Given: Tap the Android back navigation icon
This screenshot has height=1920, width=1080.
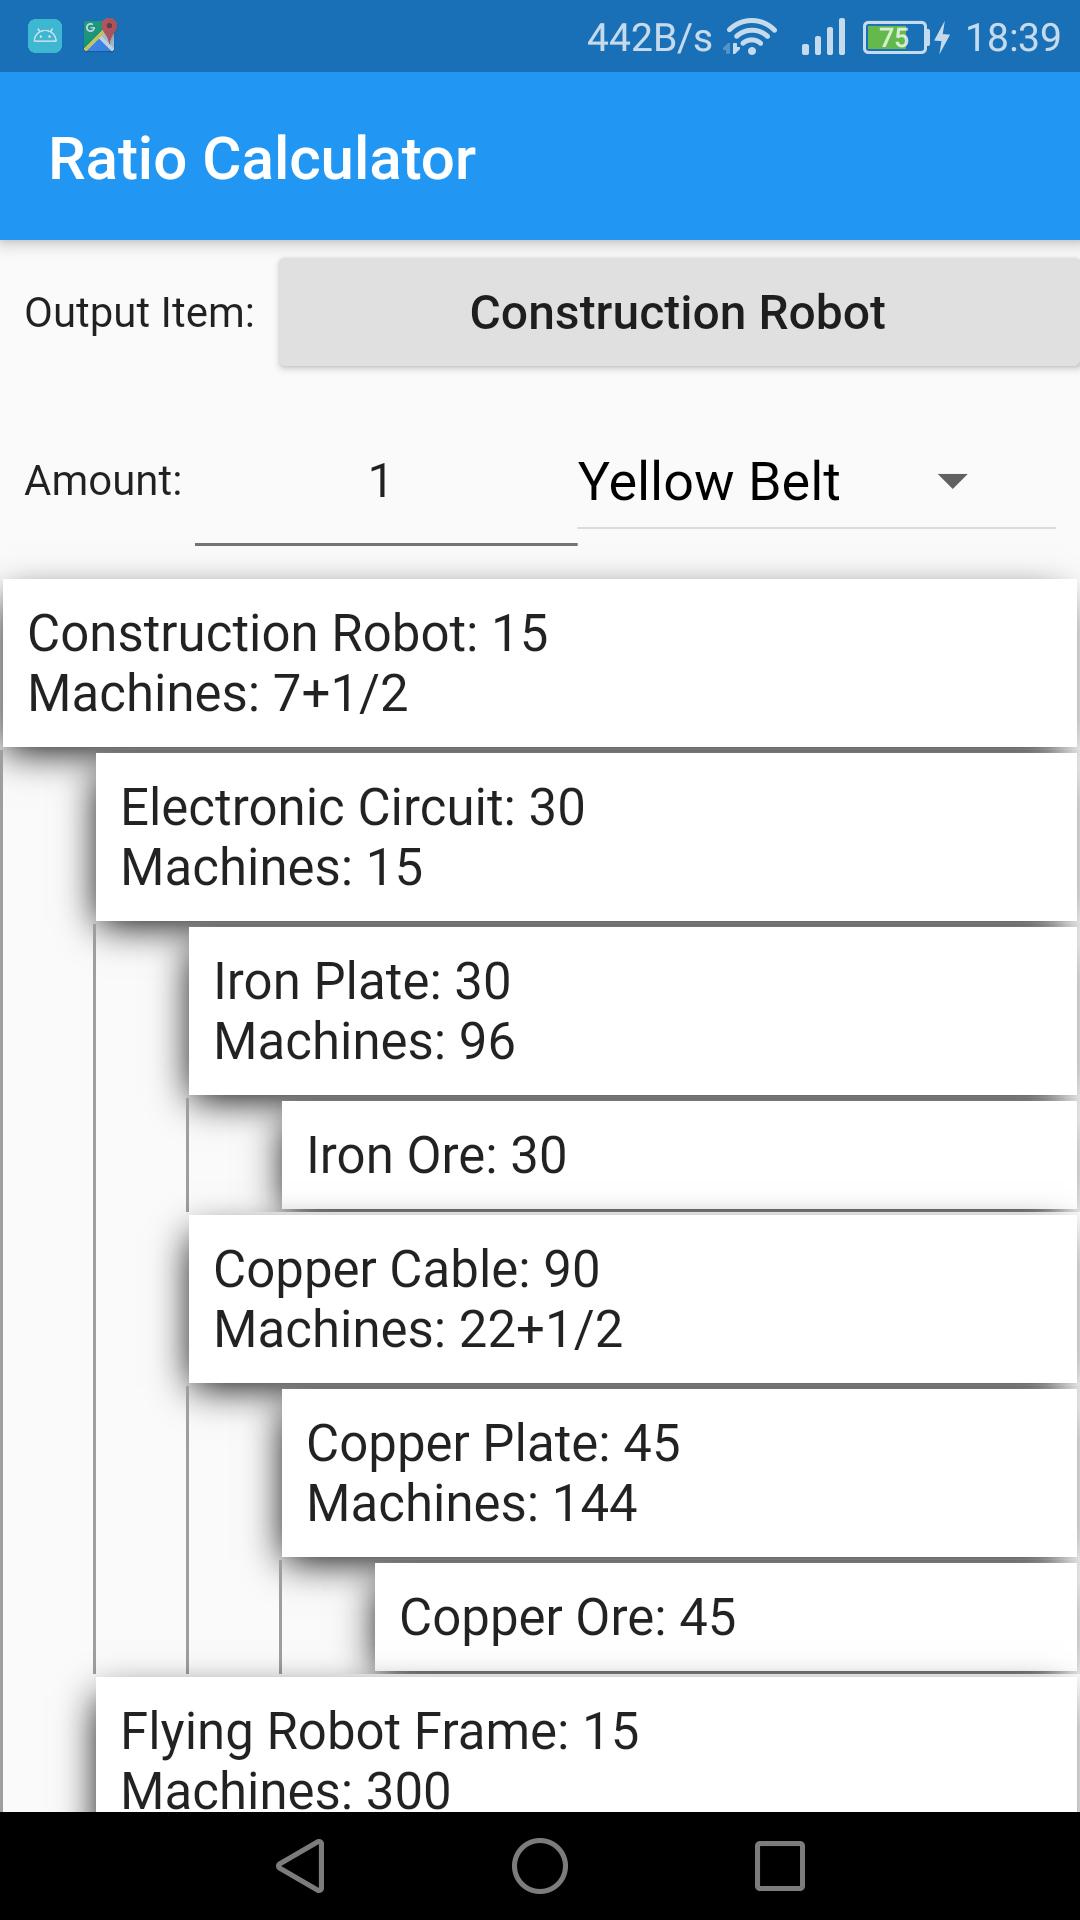Looking at the screenshot, I should (x=300, y=1866).
